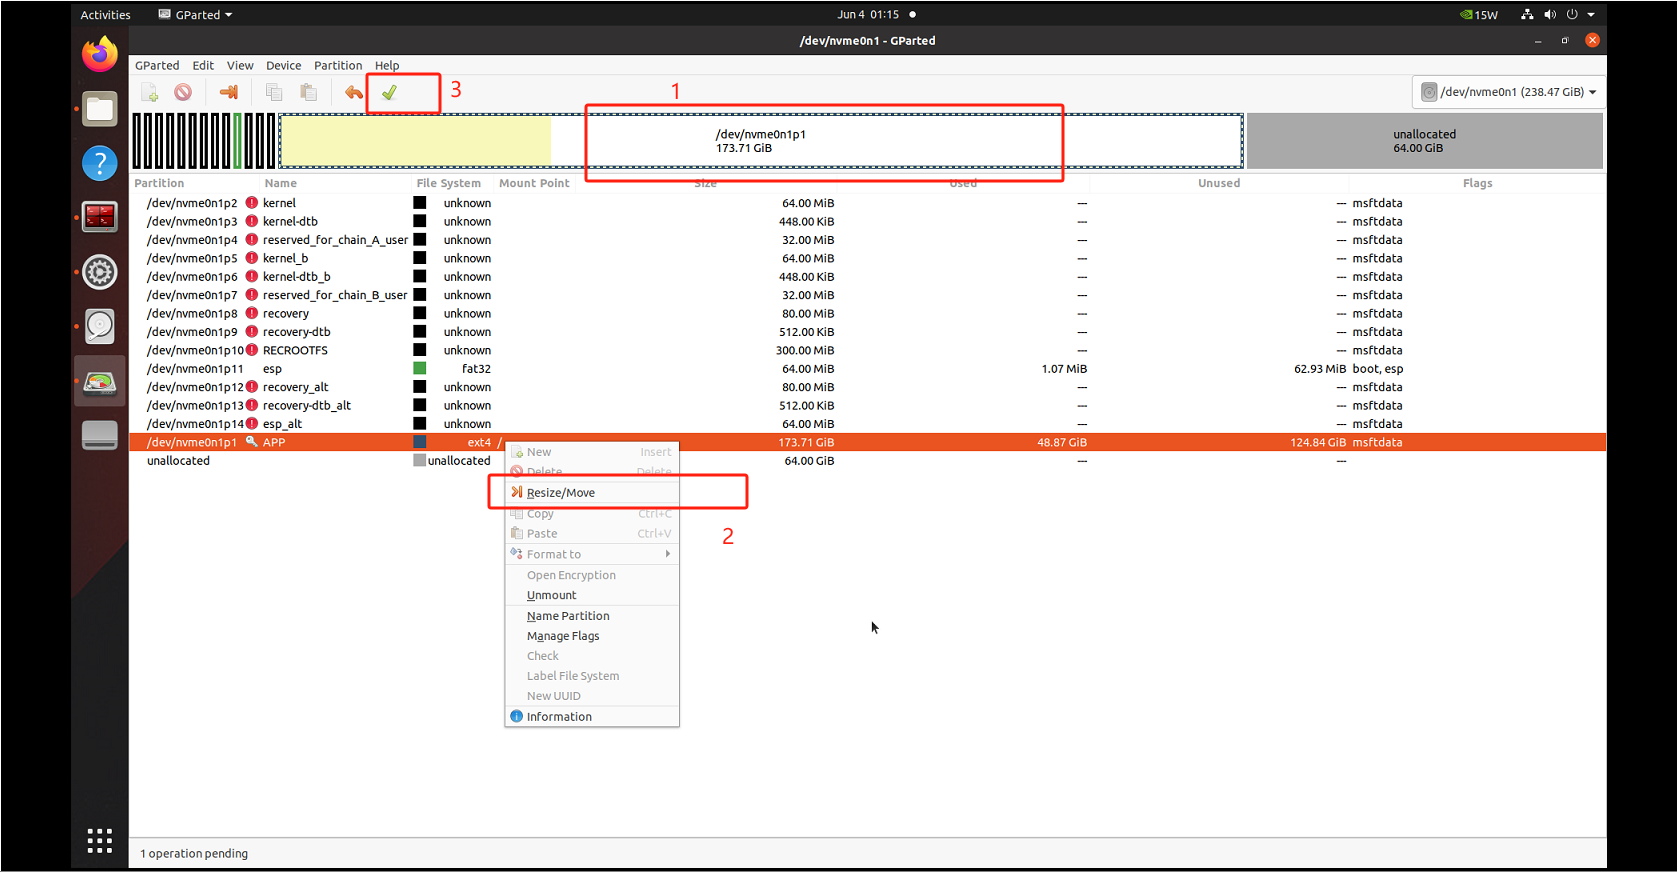Select the reserved_for_chain_A_user partition row
This screenshot has height=872, width=1677.
[x=868, y=240]
